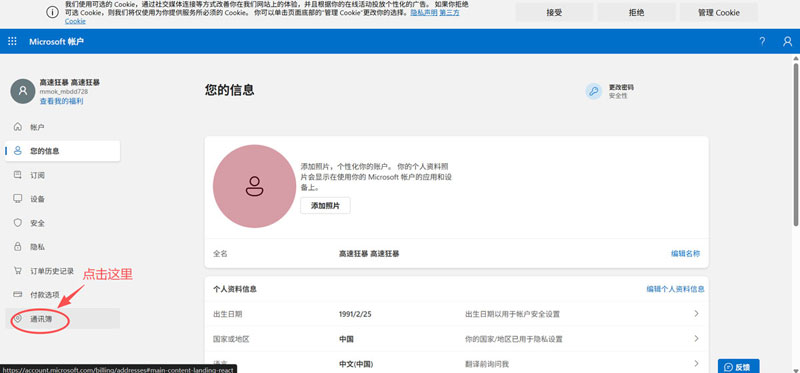This screenshot has height=373, width=800.
Task: Click the 更改密码 link
Action: click(621, 87)
